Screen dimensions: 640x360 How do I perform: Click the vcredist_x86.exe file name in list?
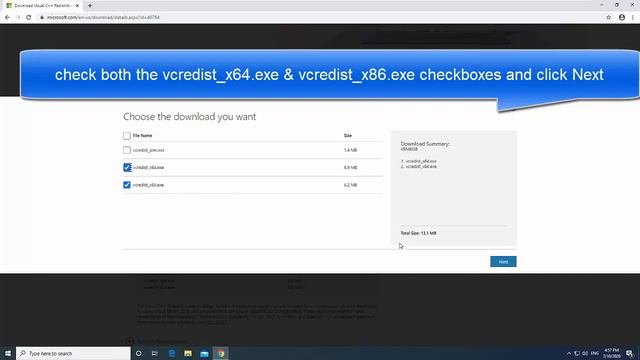149,185
